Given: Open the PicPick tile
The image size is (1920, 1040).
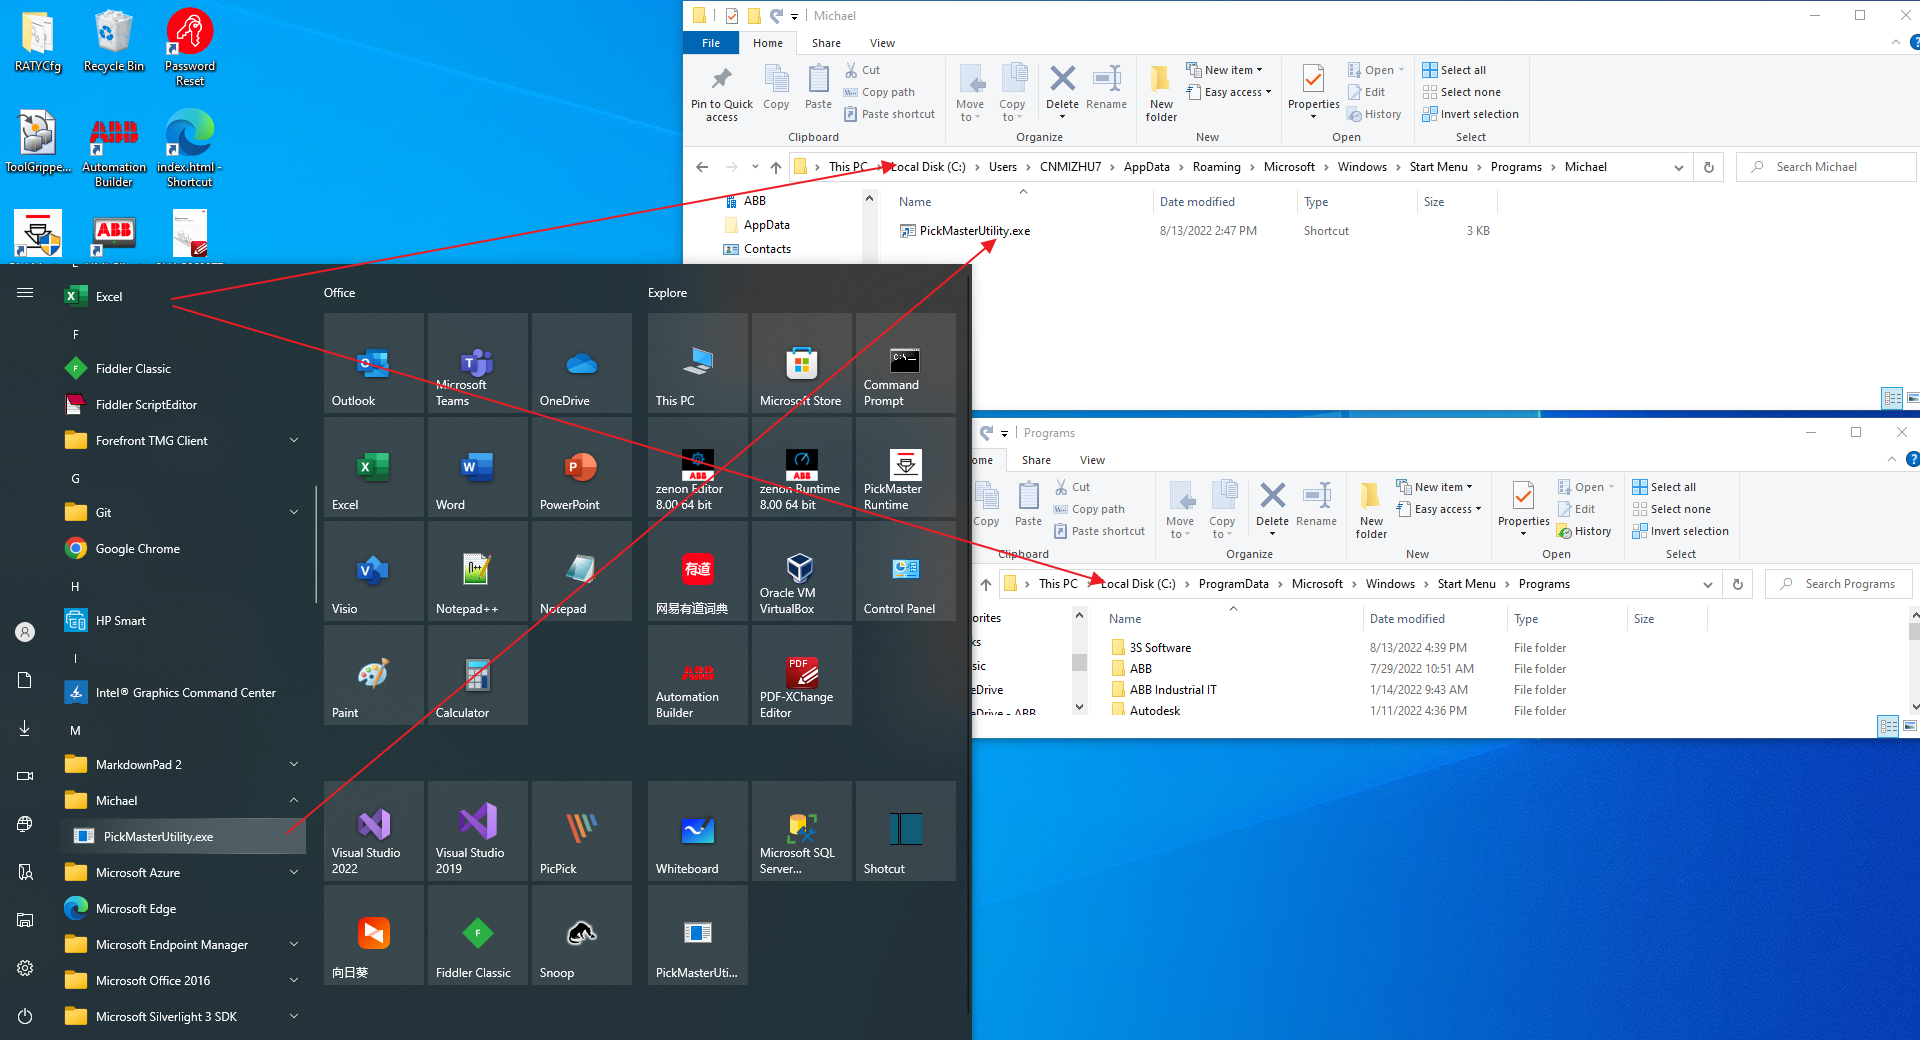Looking at the screenshot, I should [581, 831].
